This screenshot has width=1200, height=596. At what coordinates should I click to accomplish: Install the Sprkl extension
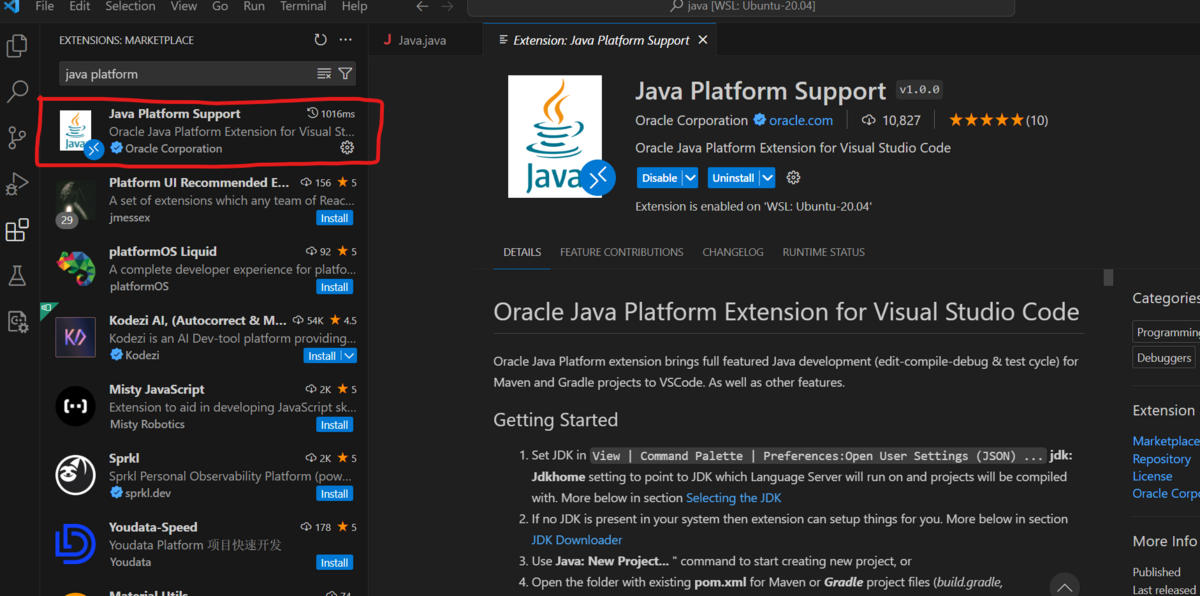coord(334,494)
